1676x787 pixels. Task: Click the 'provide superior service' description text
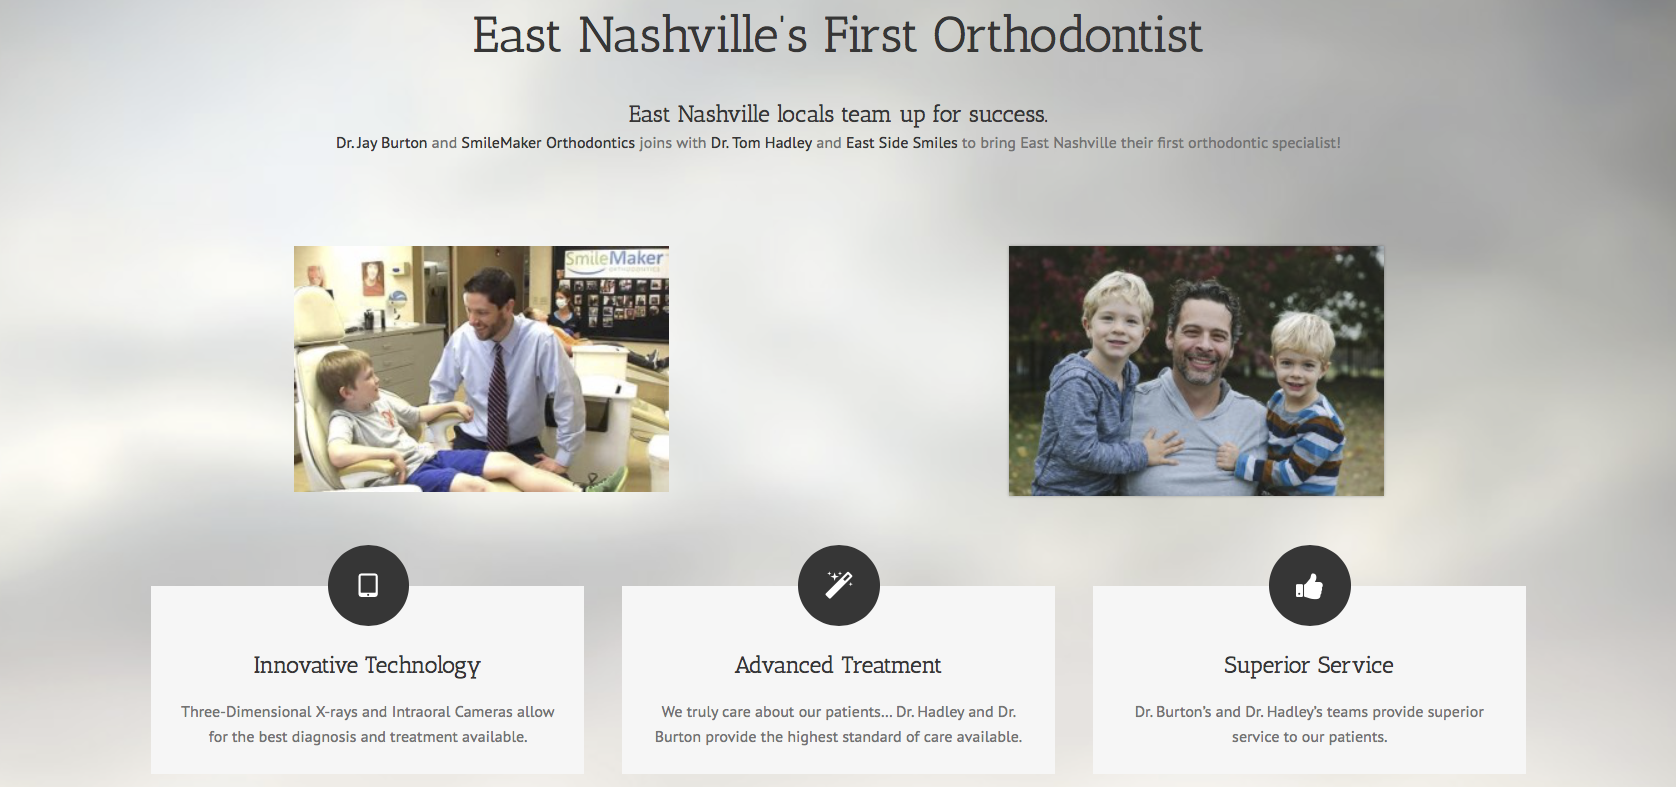click(x=1309, y=724)
